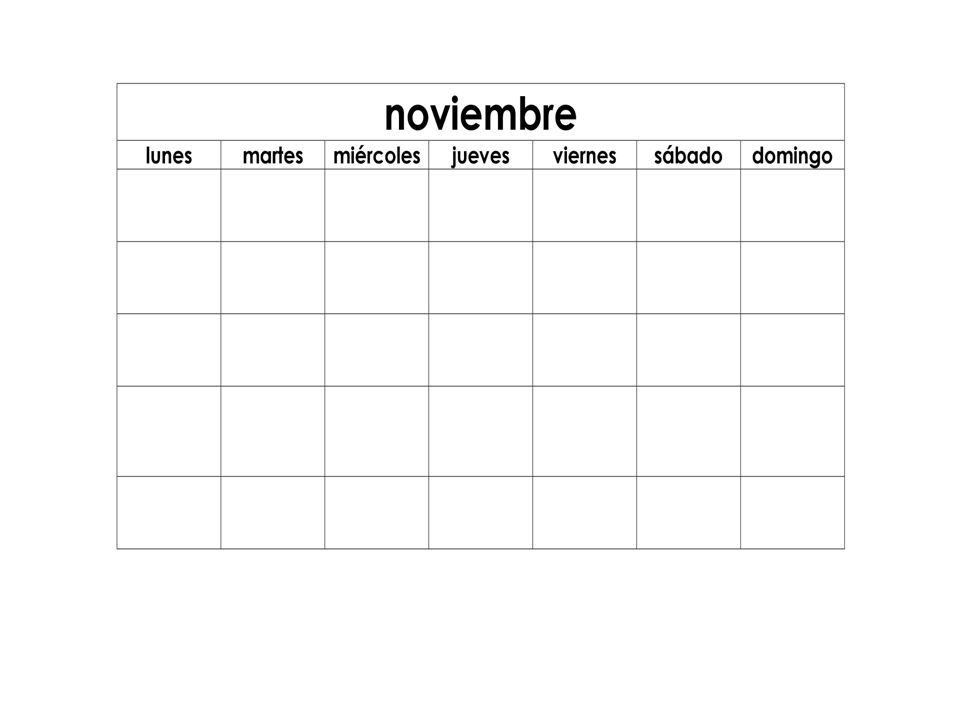Click last-row cell under domingo
The image size is (960, 720).
pos(792,512)
